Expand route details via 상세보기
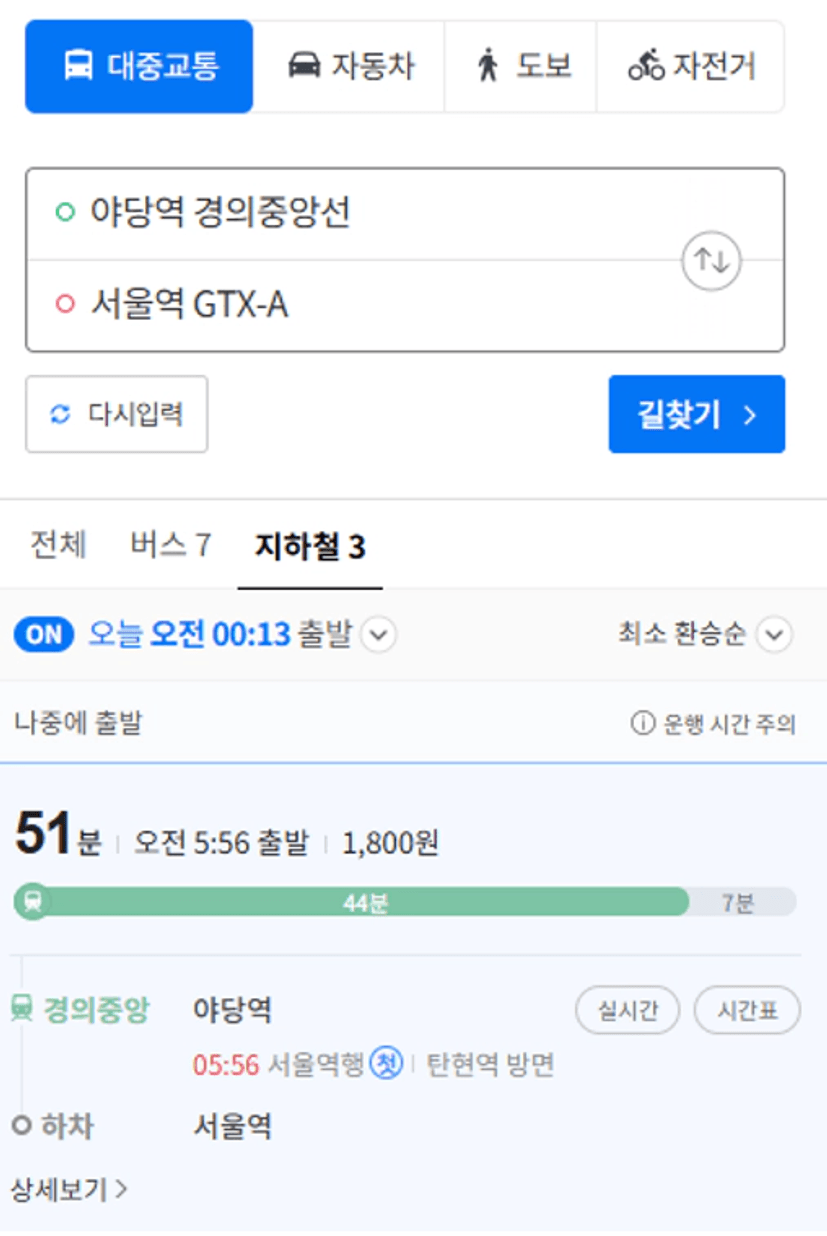Screen dimensions: 827x1236 click(x=69, y=1189)
